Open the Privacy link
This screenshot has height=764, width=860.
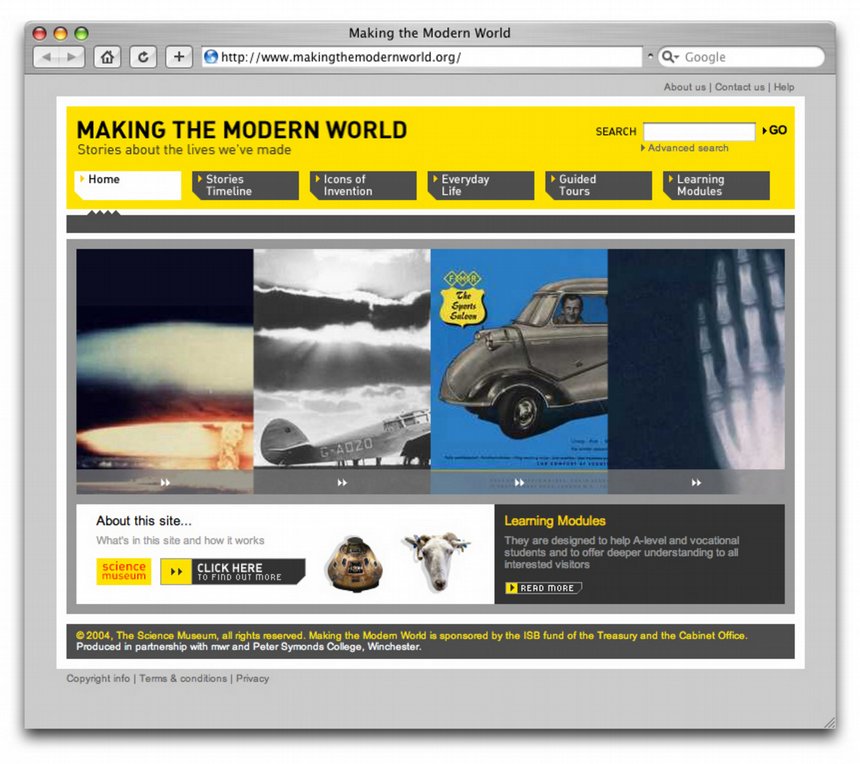(x=252, y=678)
